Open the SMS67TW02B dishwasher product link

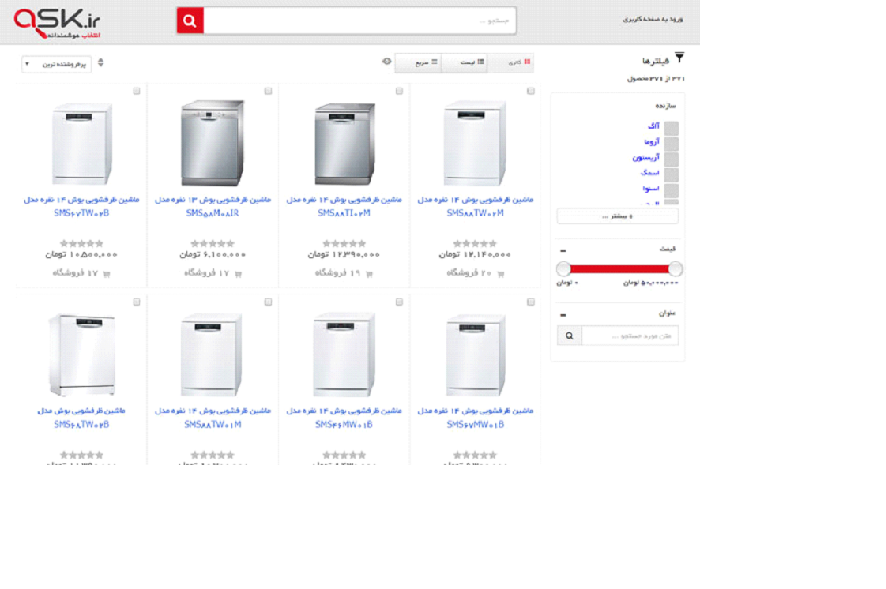(x=81, y=206)
